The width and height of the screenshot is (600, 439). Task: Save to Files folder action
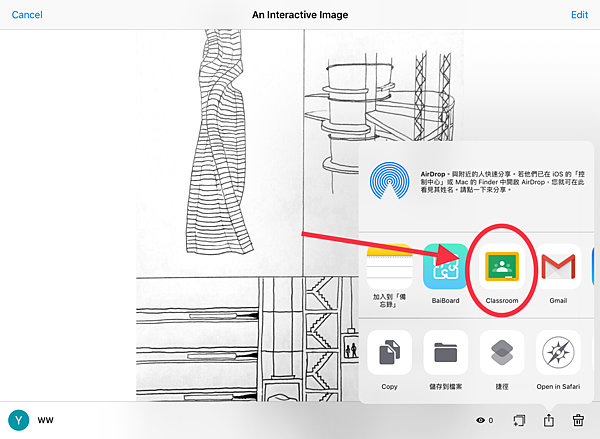(446, 353)
